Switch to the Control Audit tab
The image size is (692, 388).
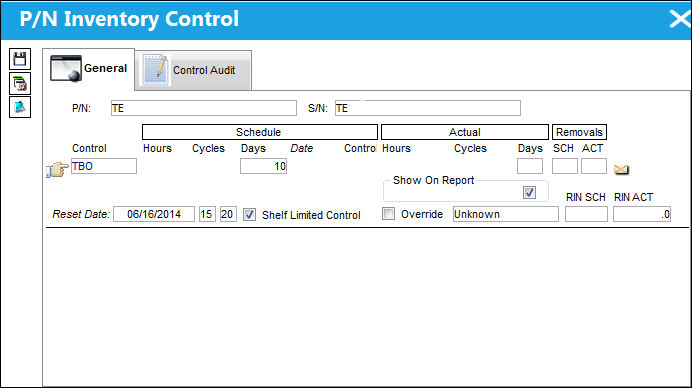point(194,70)
